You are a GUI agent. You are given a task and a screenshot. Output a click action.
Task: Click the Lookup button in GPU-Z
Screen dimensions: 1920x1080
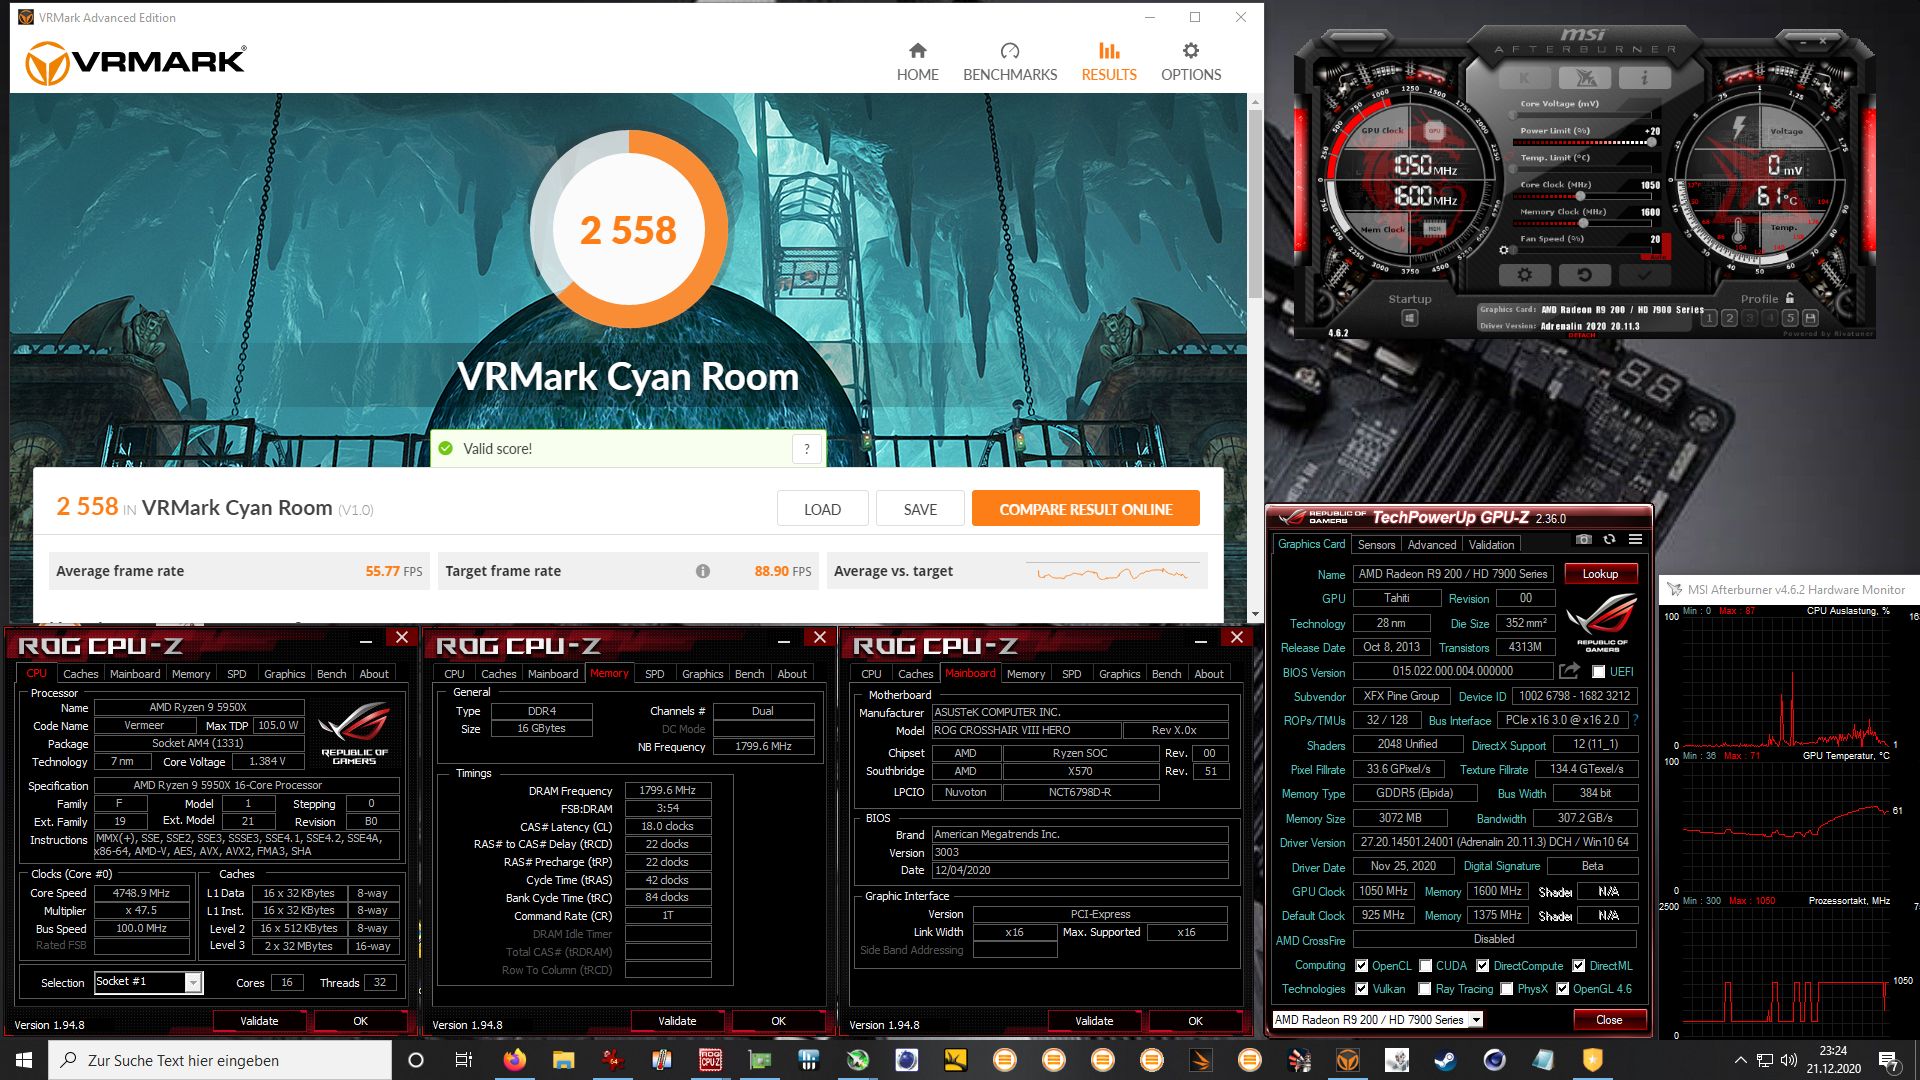coord(1599,574)
